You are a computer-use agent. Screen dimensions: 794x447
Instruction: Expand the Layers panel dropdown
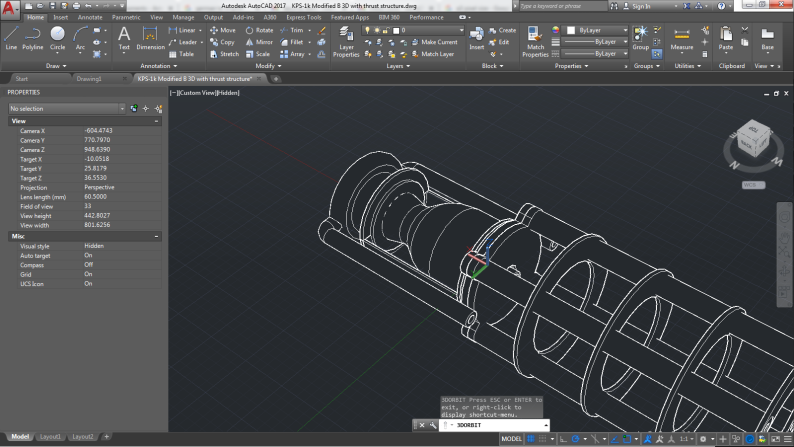point(398,66)
